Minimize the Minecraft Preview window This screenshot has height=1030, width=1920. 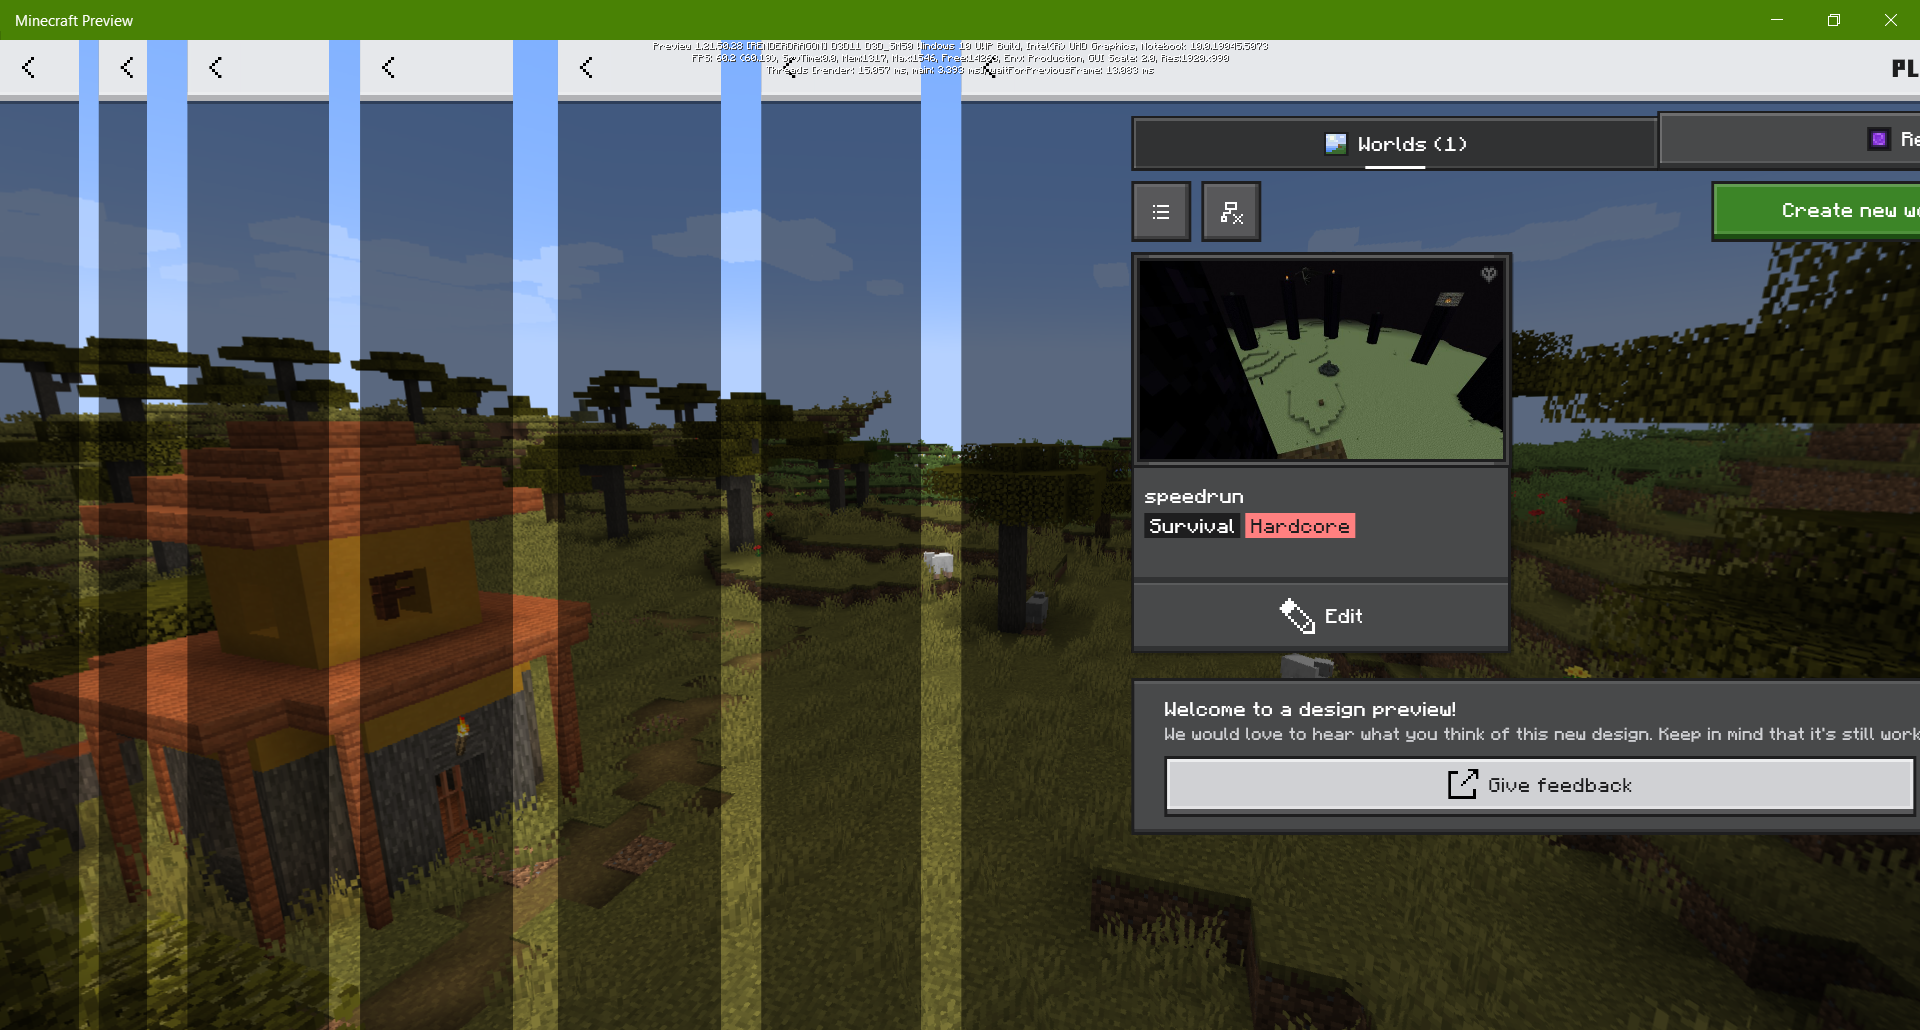pyautogui.click(x=1777, y=20)
